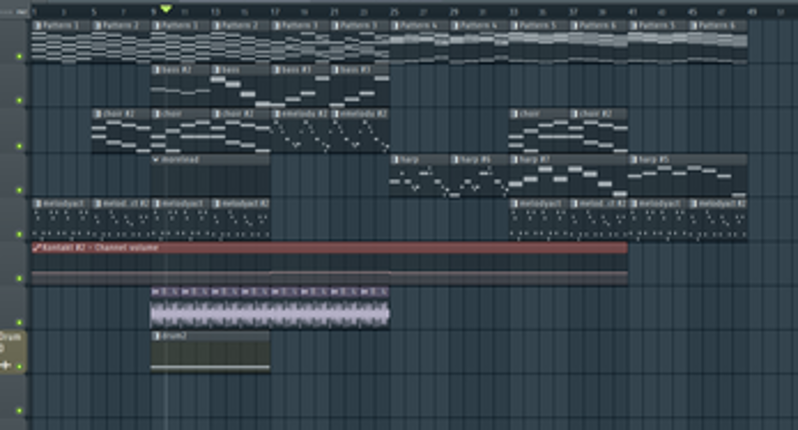Screen dimensions: 798x430
Task: Click the icon of the first Pattern 1 clip
Action: coord(37,25)
